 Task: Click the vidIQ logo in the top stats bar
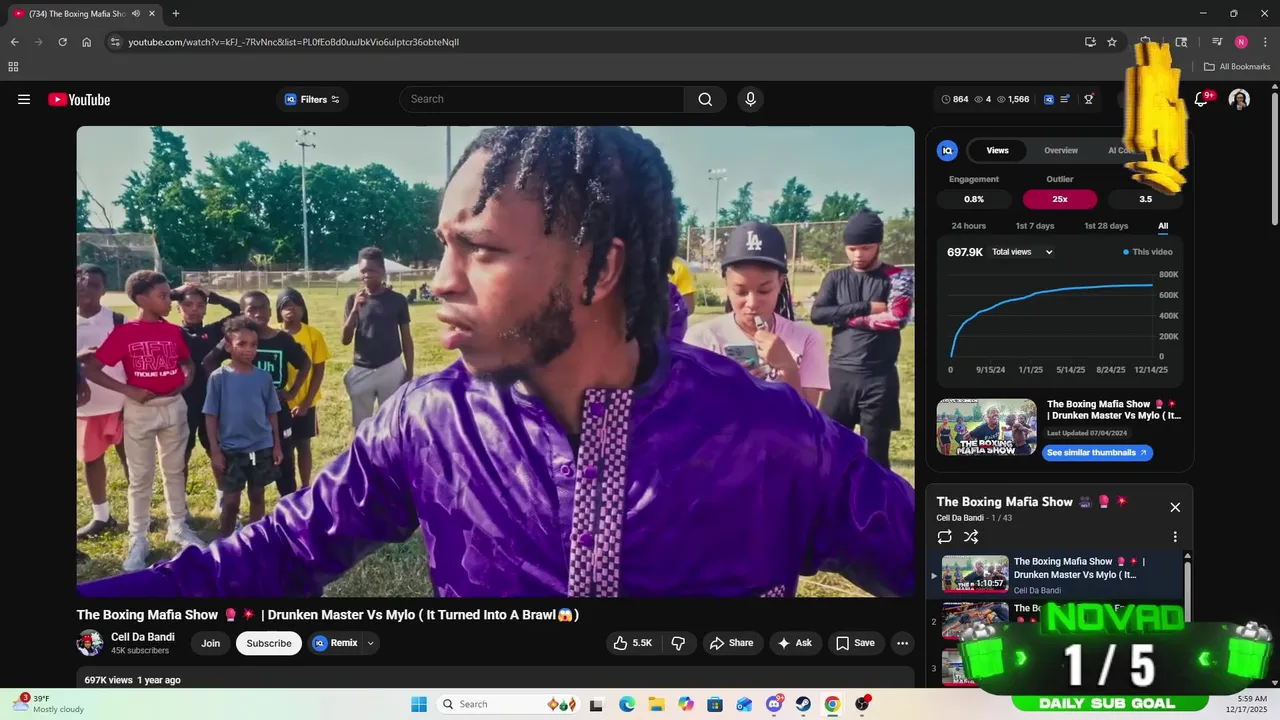[1049, 99]
